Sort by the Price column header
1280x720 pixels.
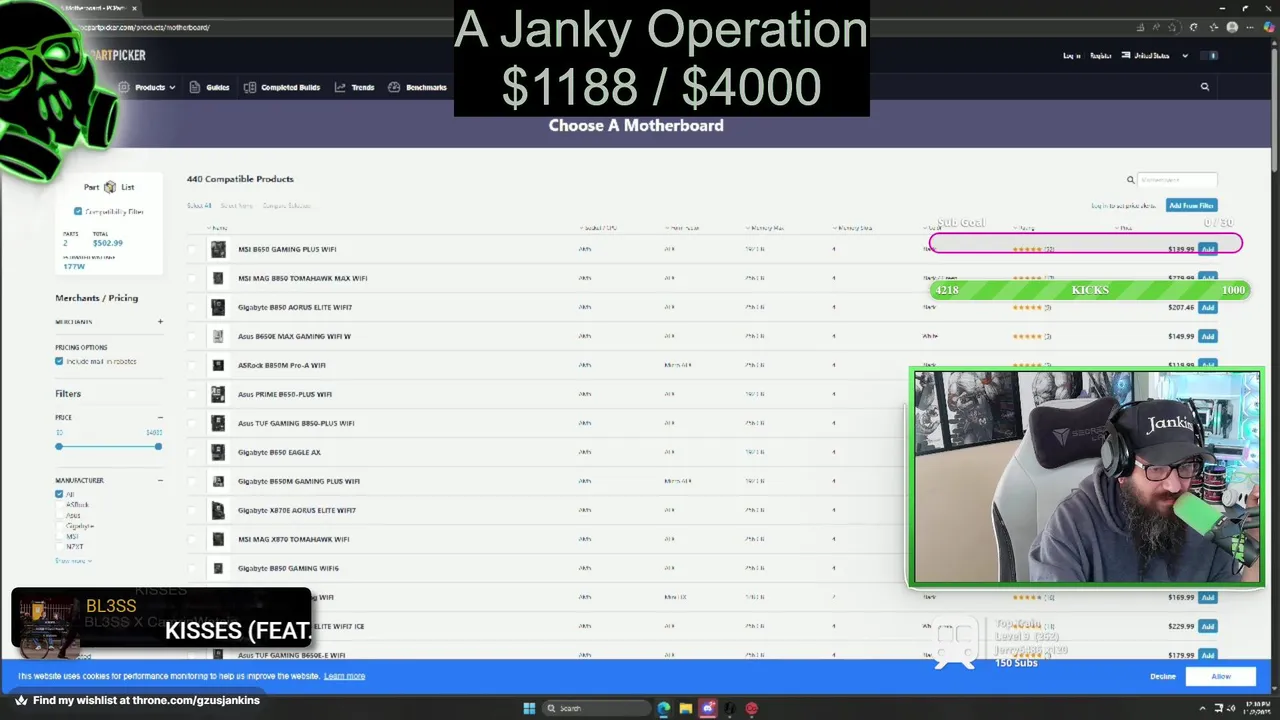[x=1125, y=228]
